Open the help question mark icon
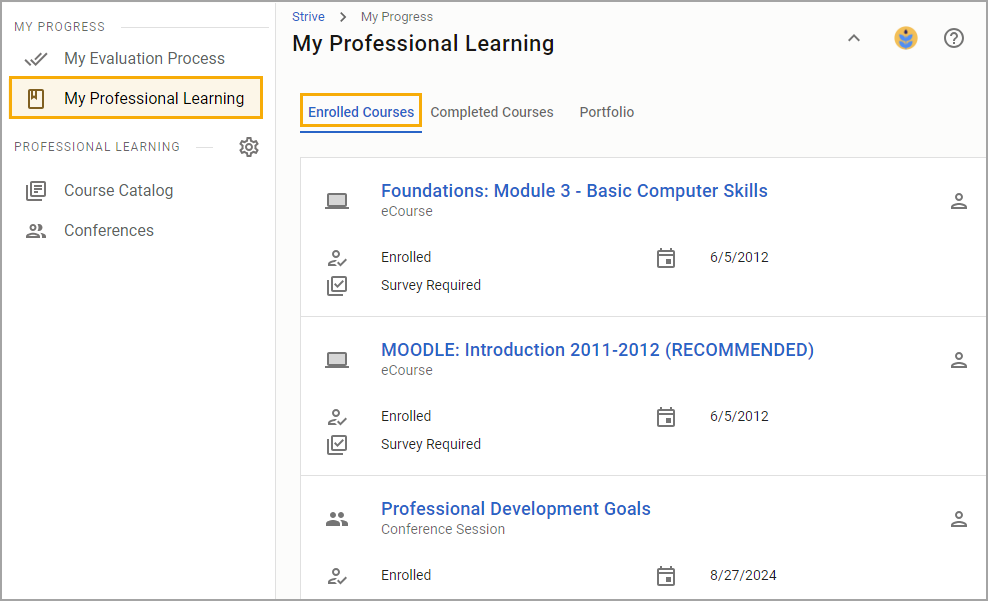 click(x=953, y=38)
